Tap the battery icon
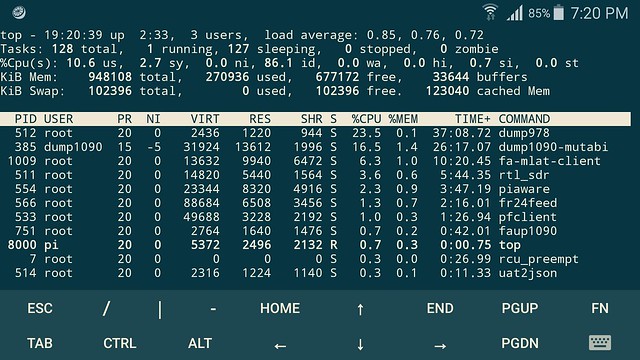The image size is (640, 360). (x=559, y=13)
